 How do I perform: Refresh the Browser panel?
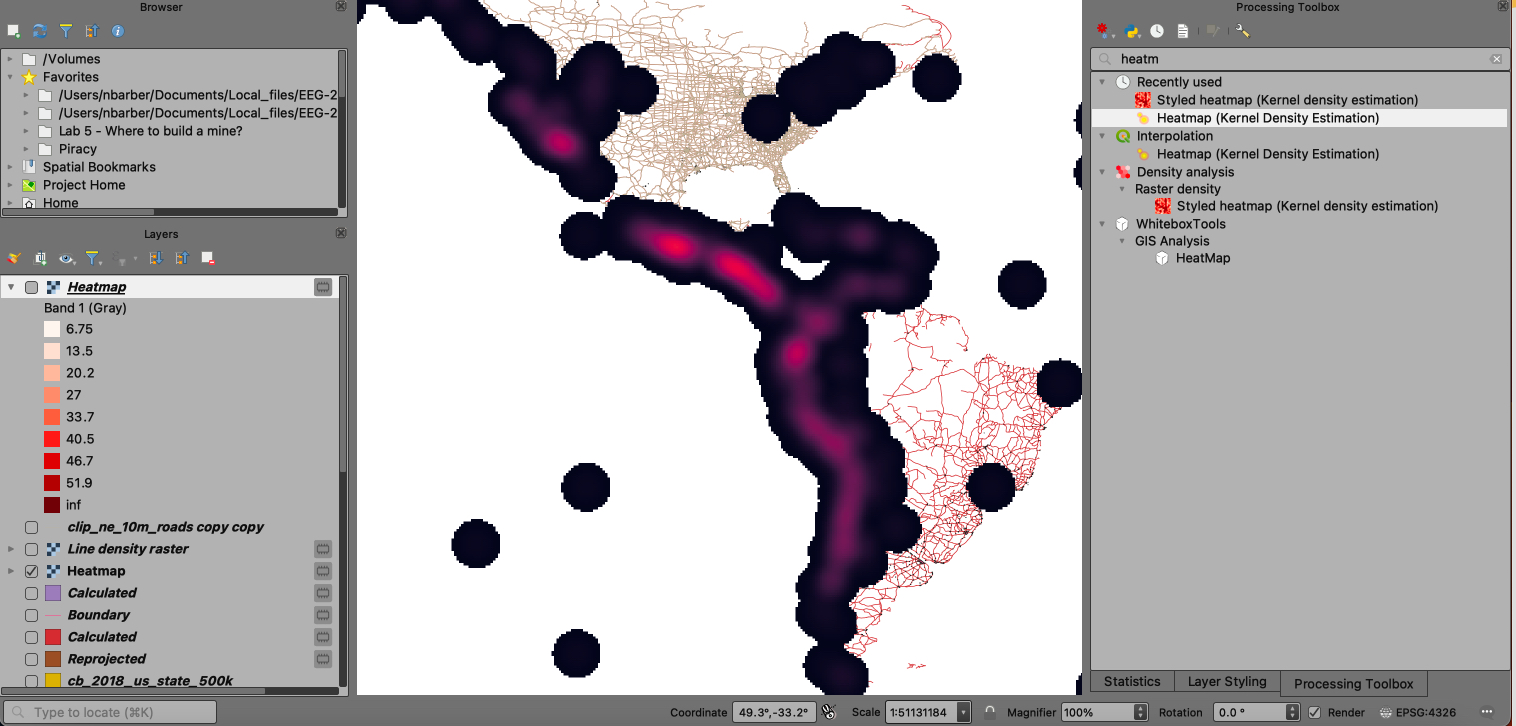coord(40,32)
